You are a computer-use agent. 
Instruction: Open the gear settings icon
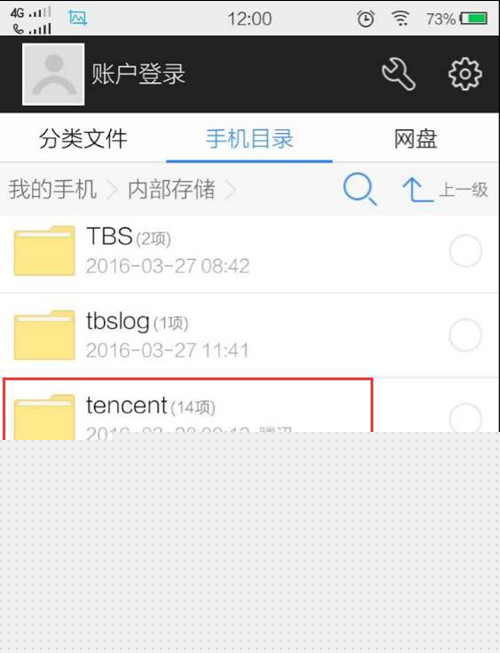tap(465, 74)
